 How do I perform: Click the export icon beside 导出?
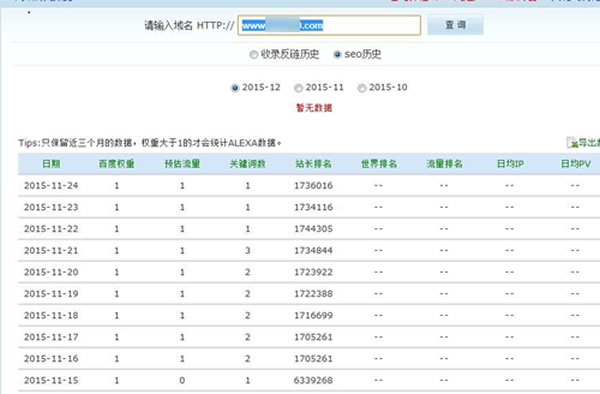click(572, 142)
